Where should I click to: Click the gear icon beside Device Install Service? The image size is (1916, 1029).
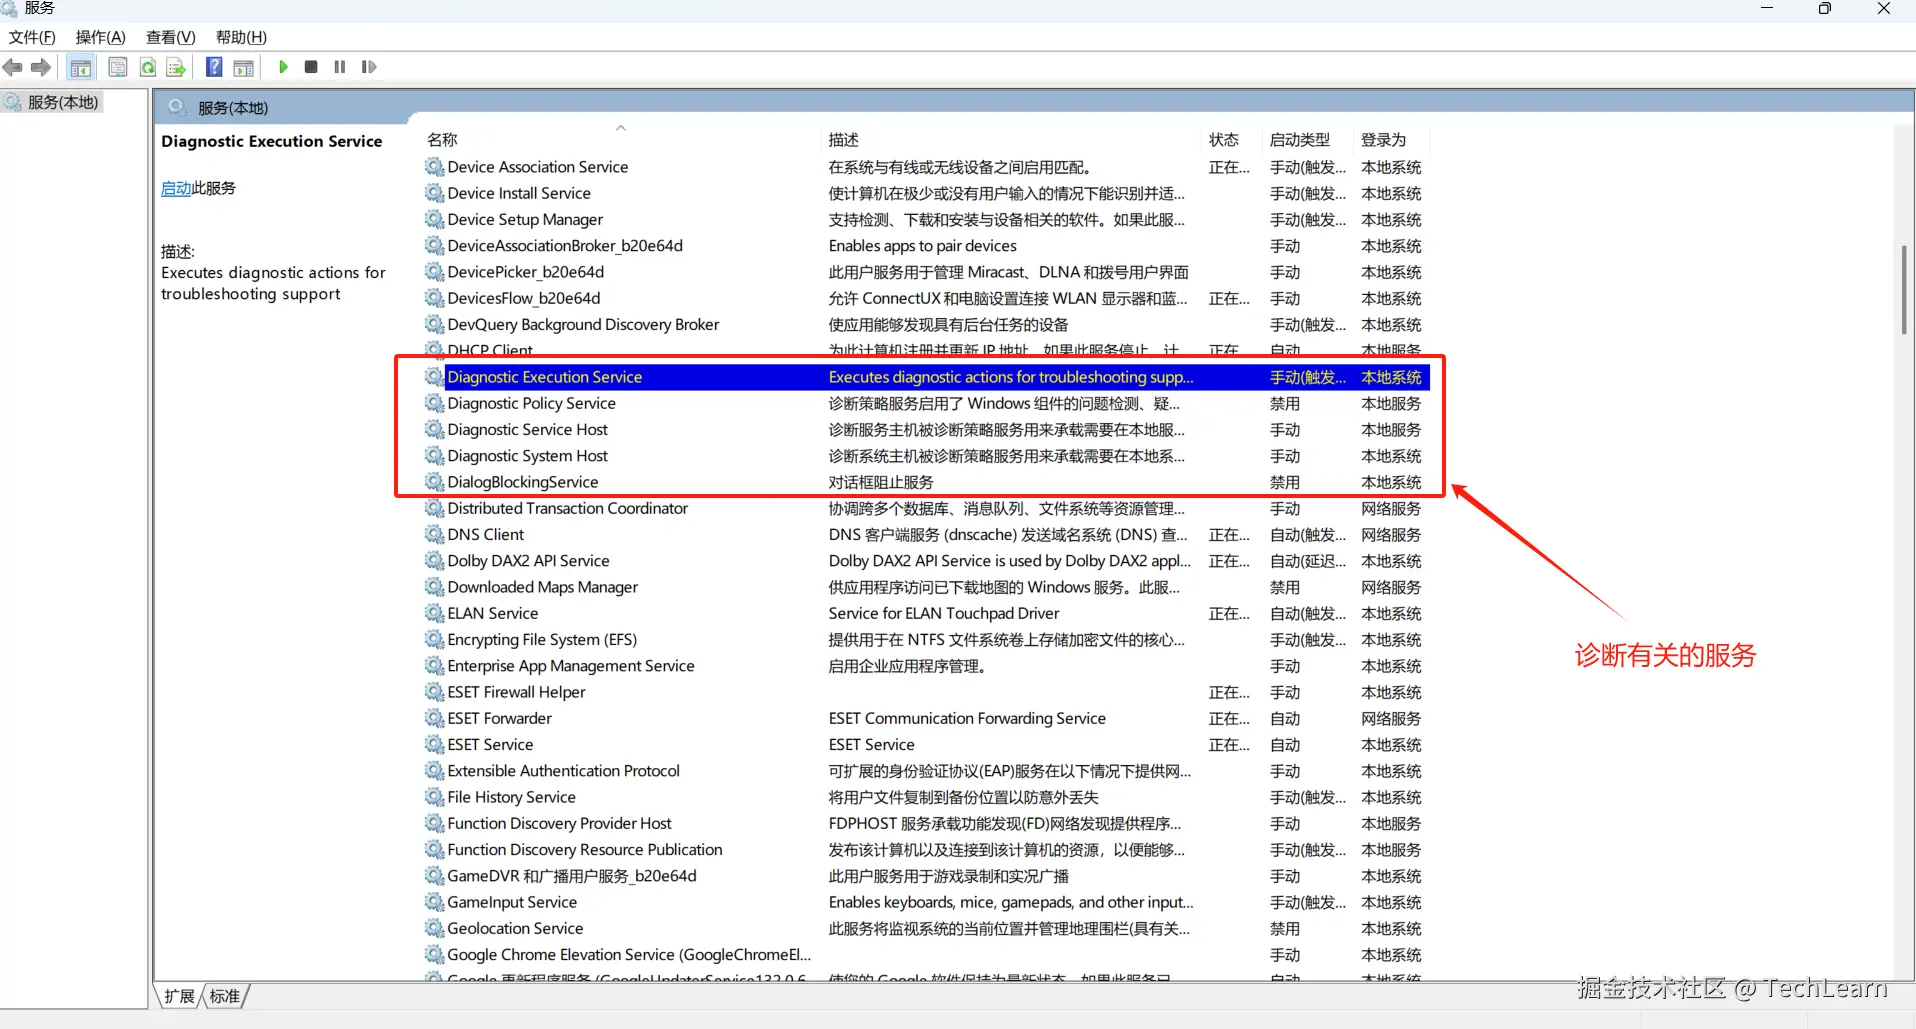[434, 193]
